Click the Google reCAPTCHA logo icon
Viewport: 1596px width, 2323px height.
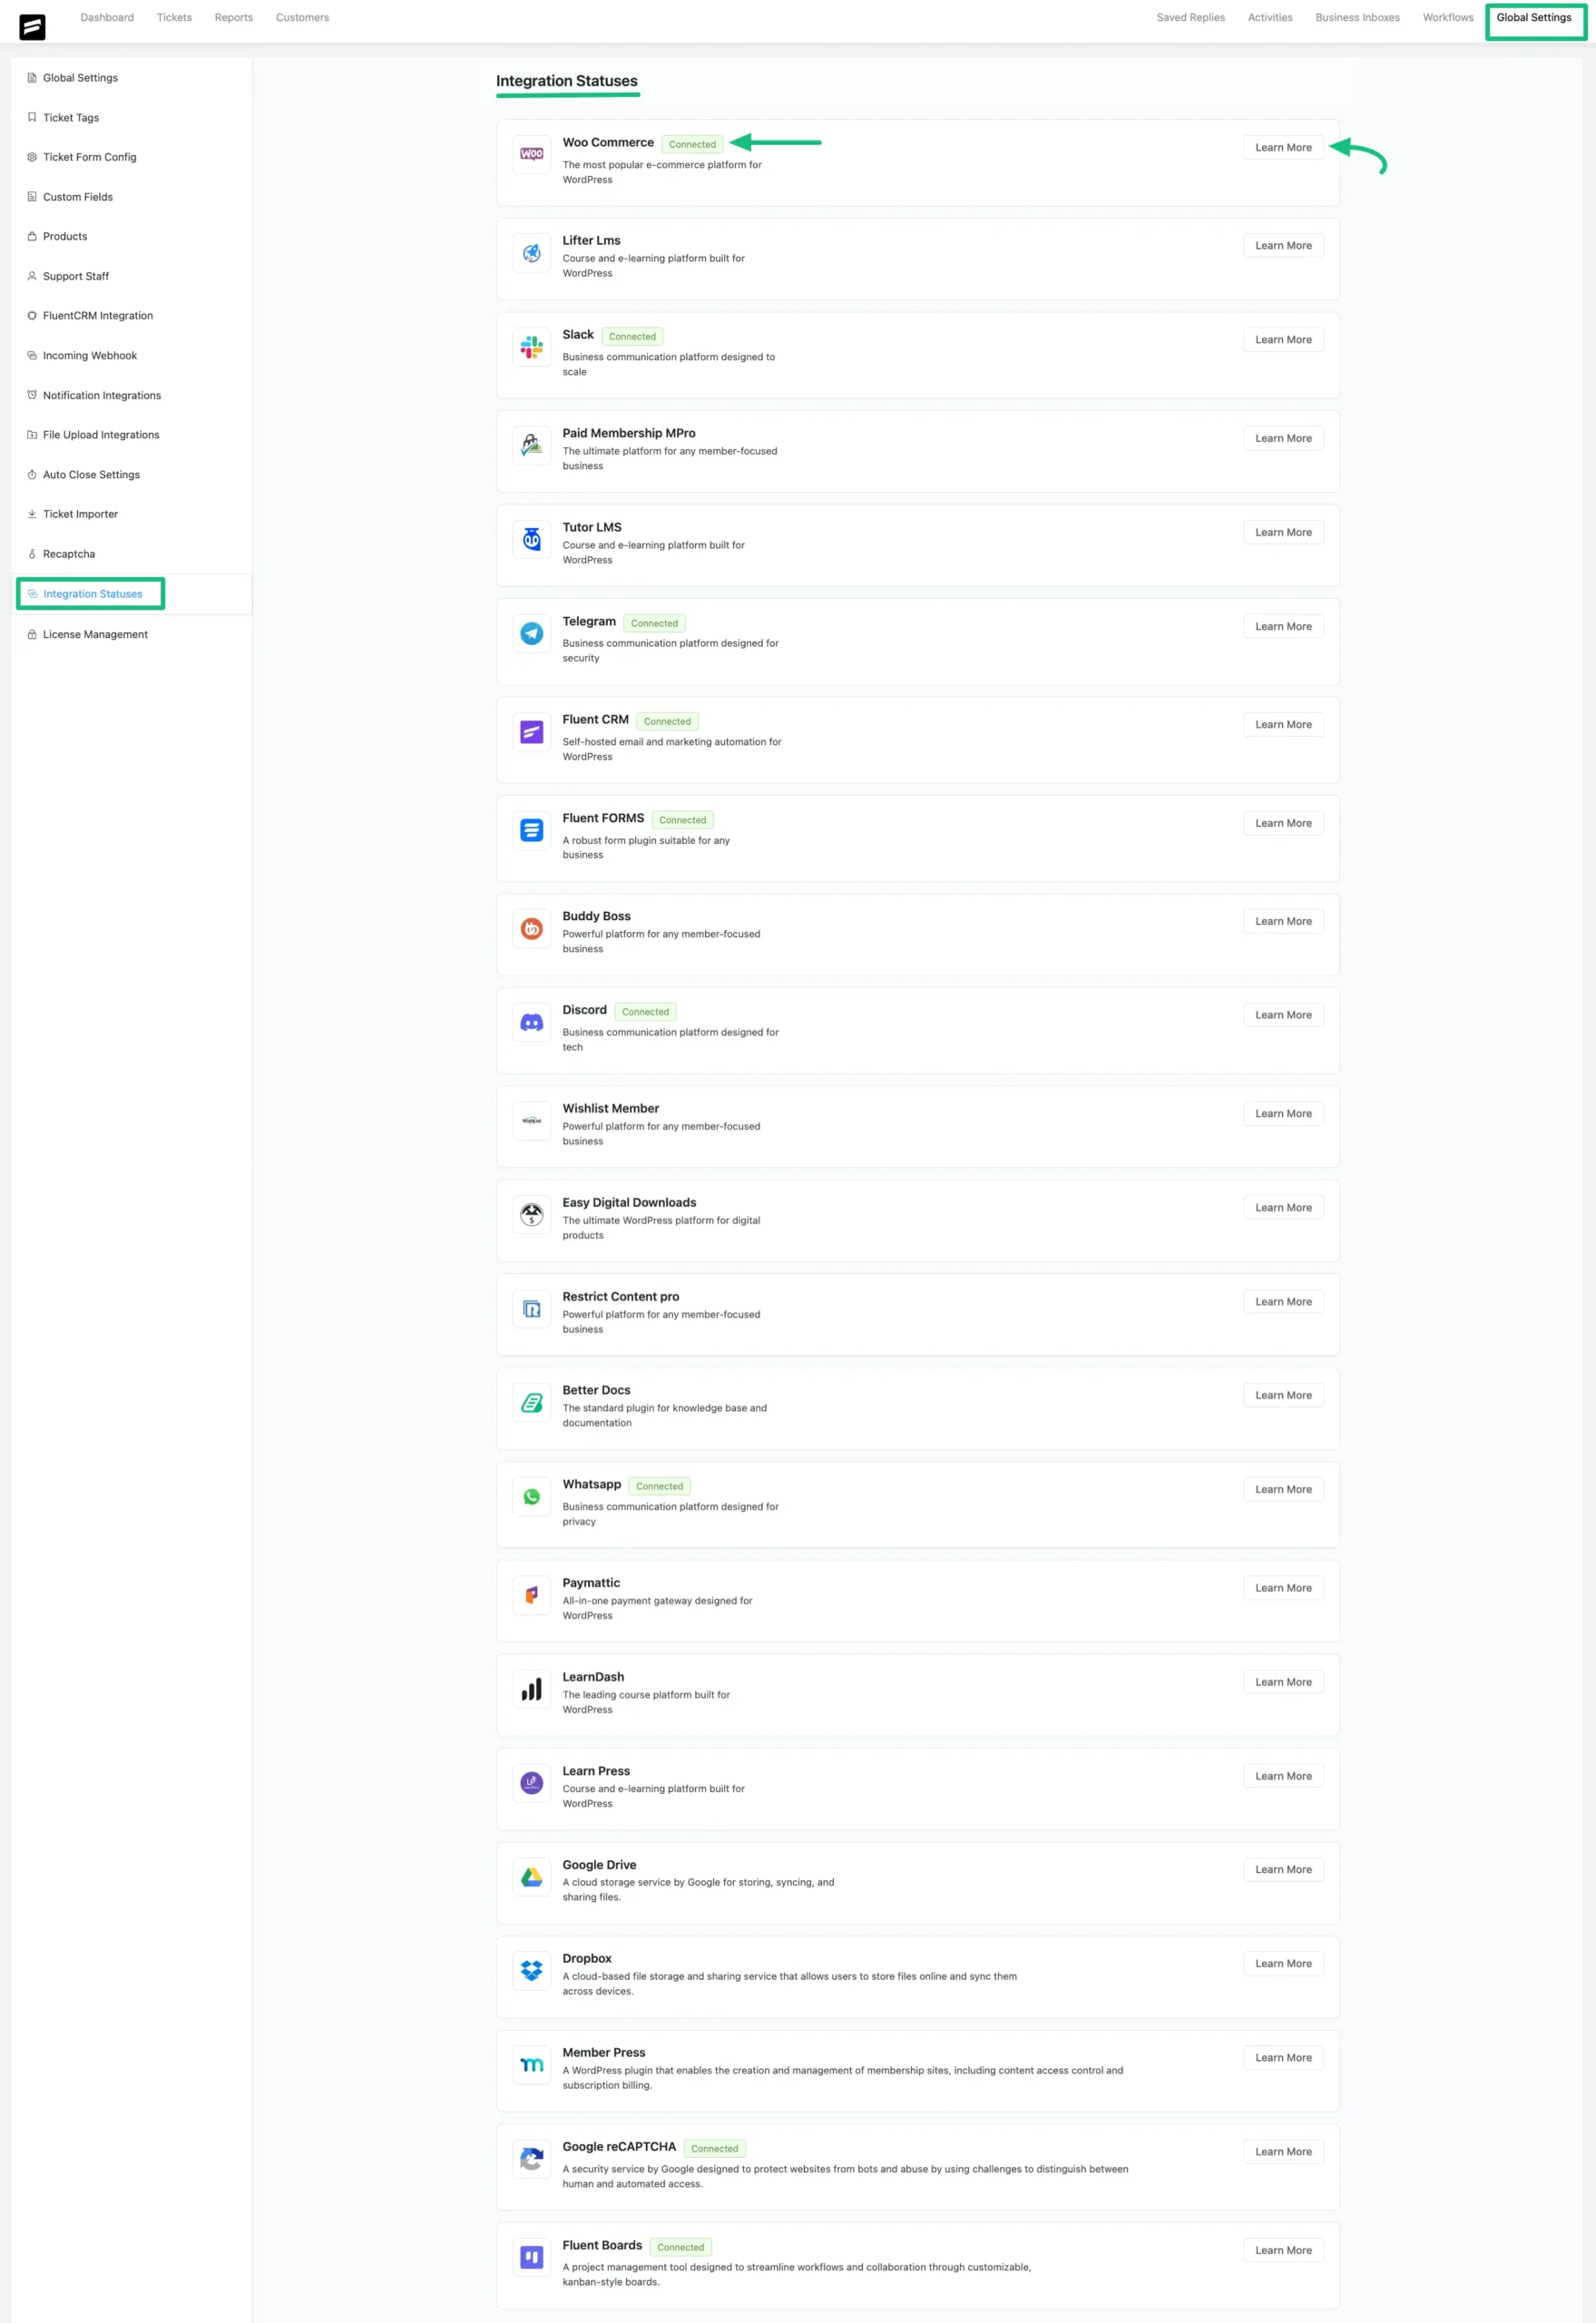coord(532,2159)
